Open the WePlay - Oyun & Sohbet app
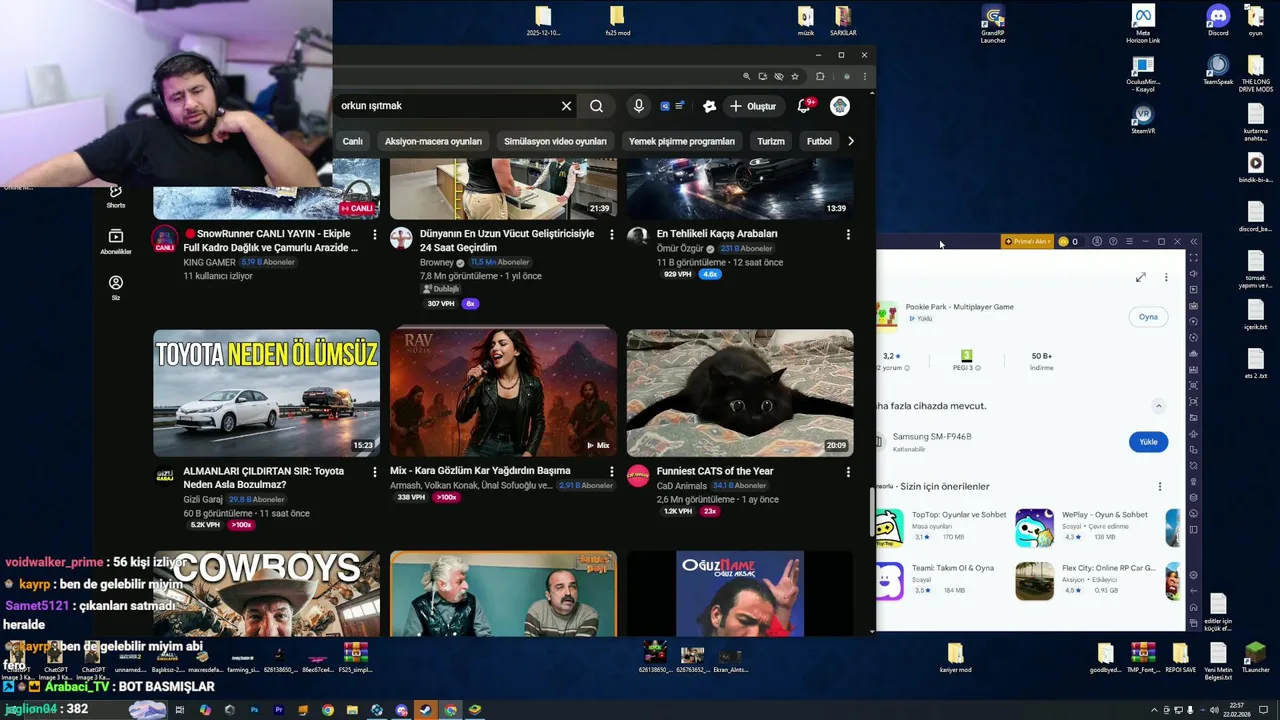Viewport: 1280px width, 720px height. click(1085, 527)
